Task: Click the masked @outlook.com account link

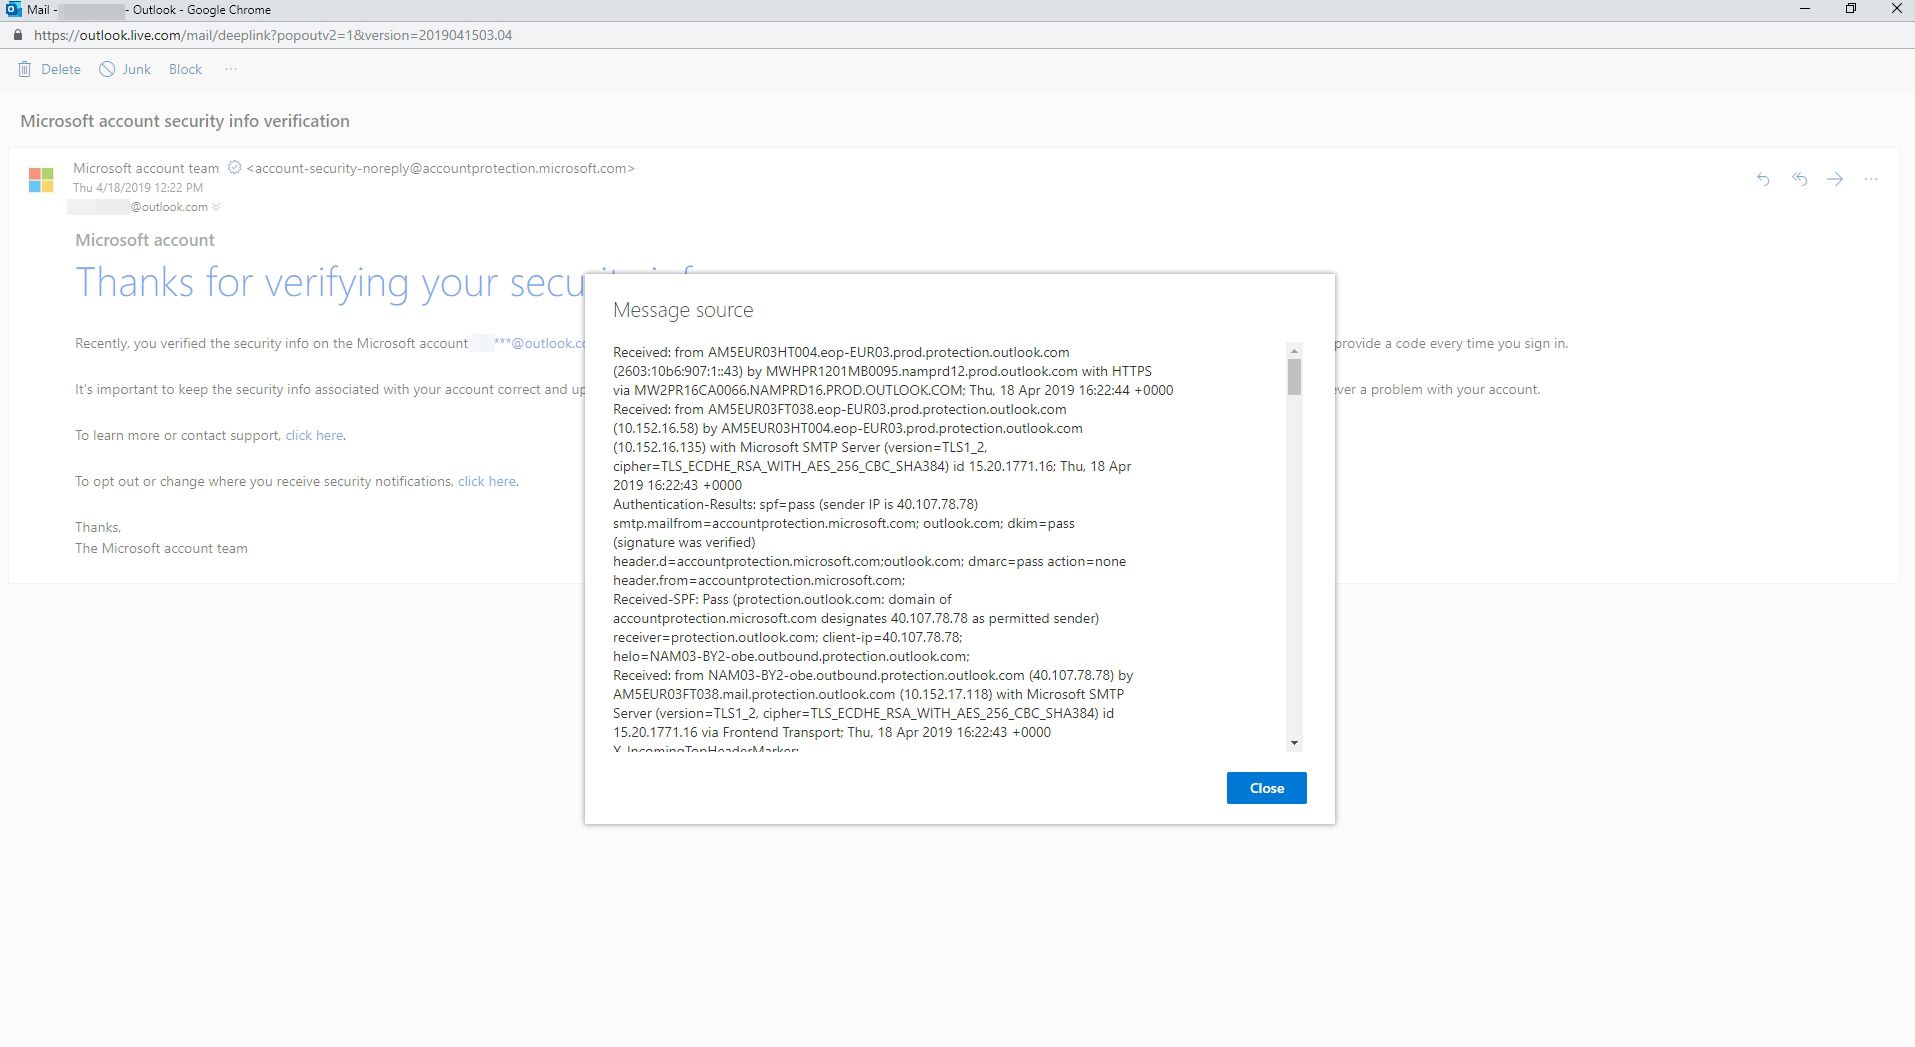Action: point(539,343)
